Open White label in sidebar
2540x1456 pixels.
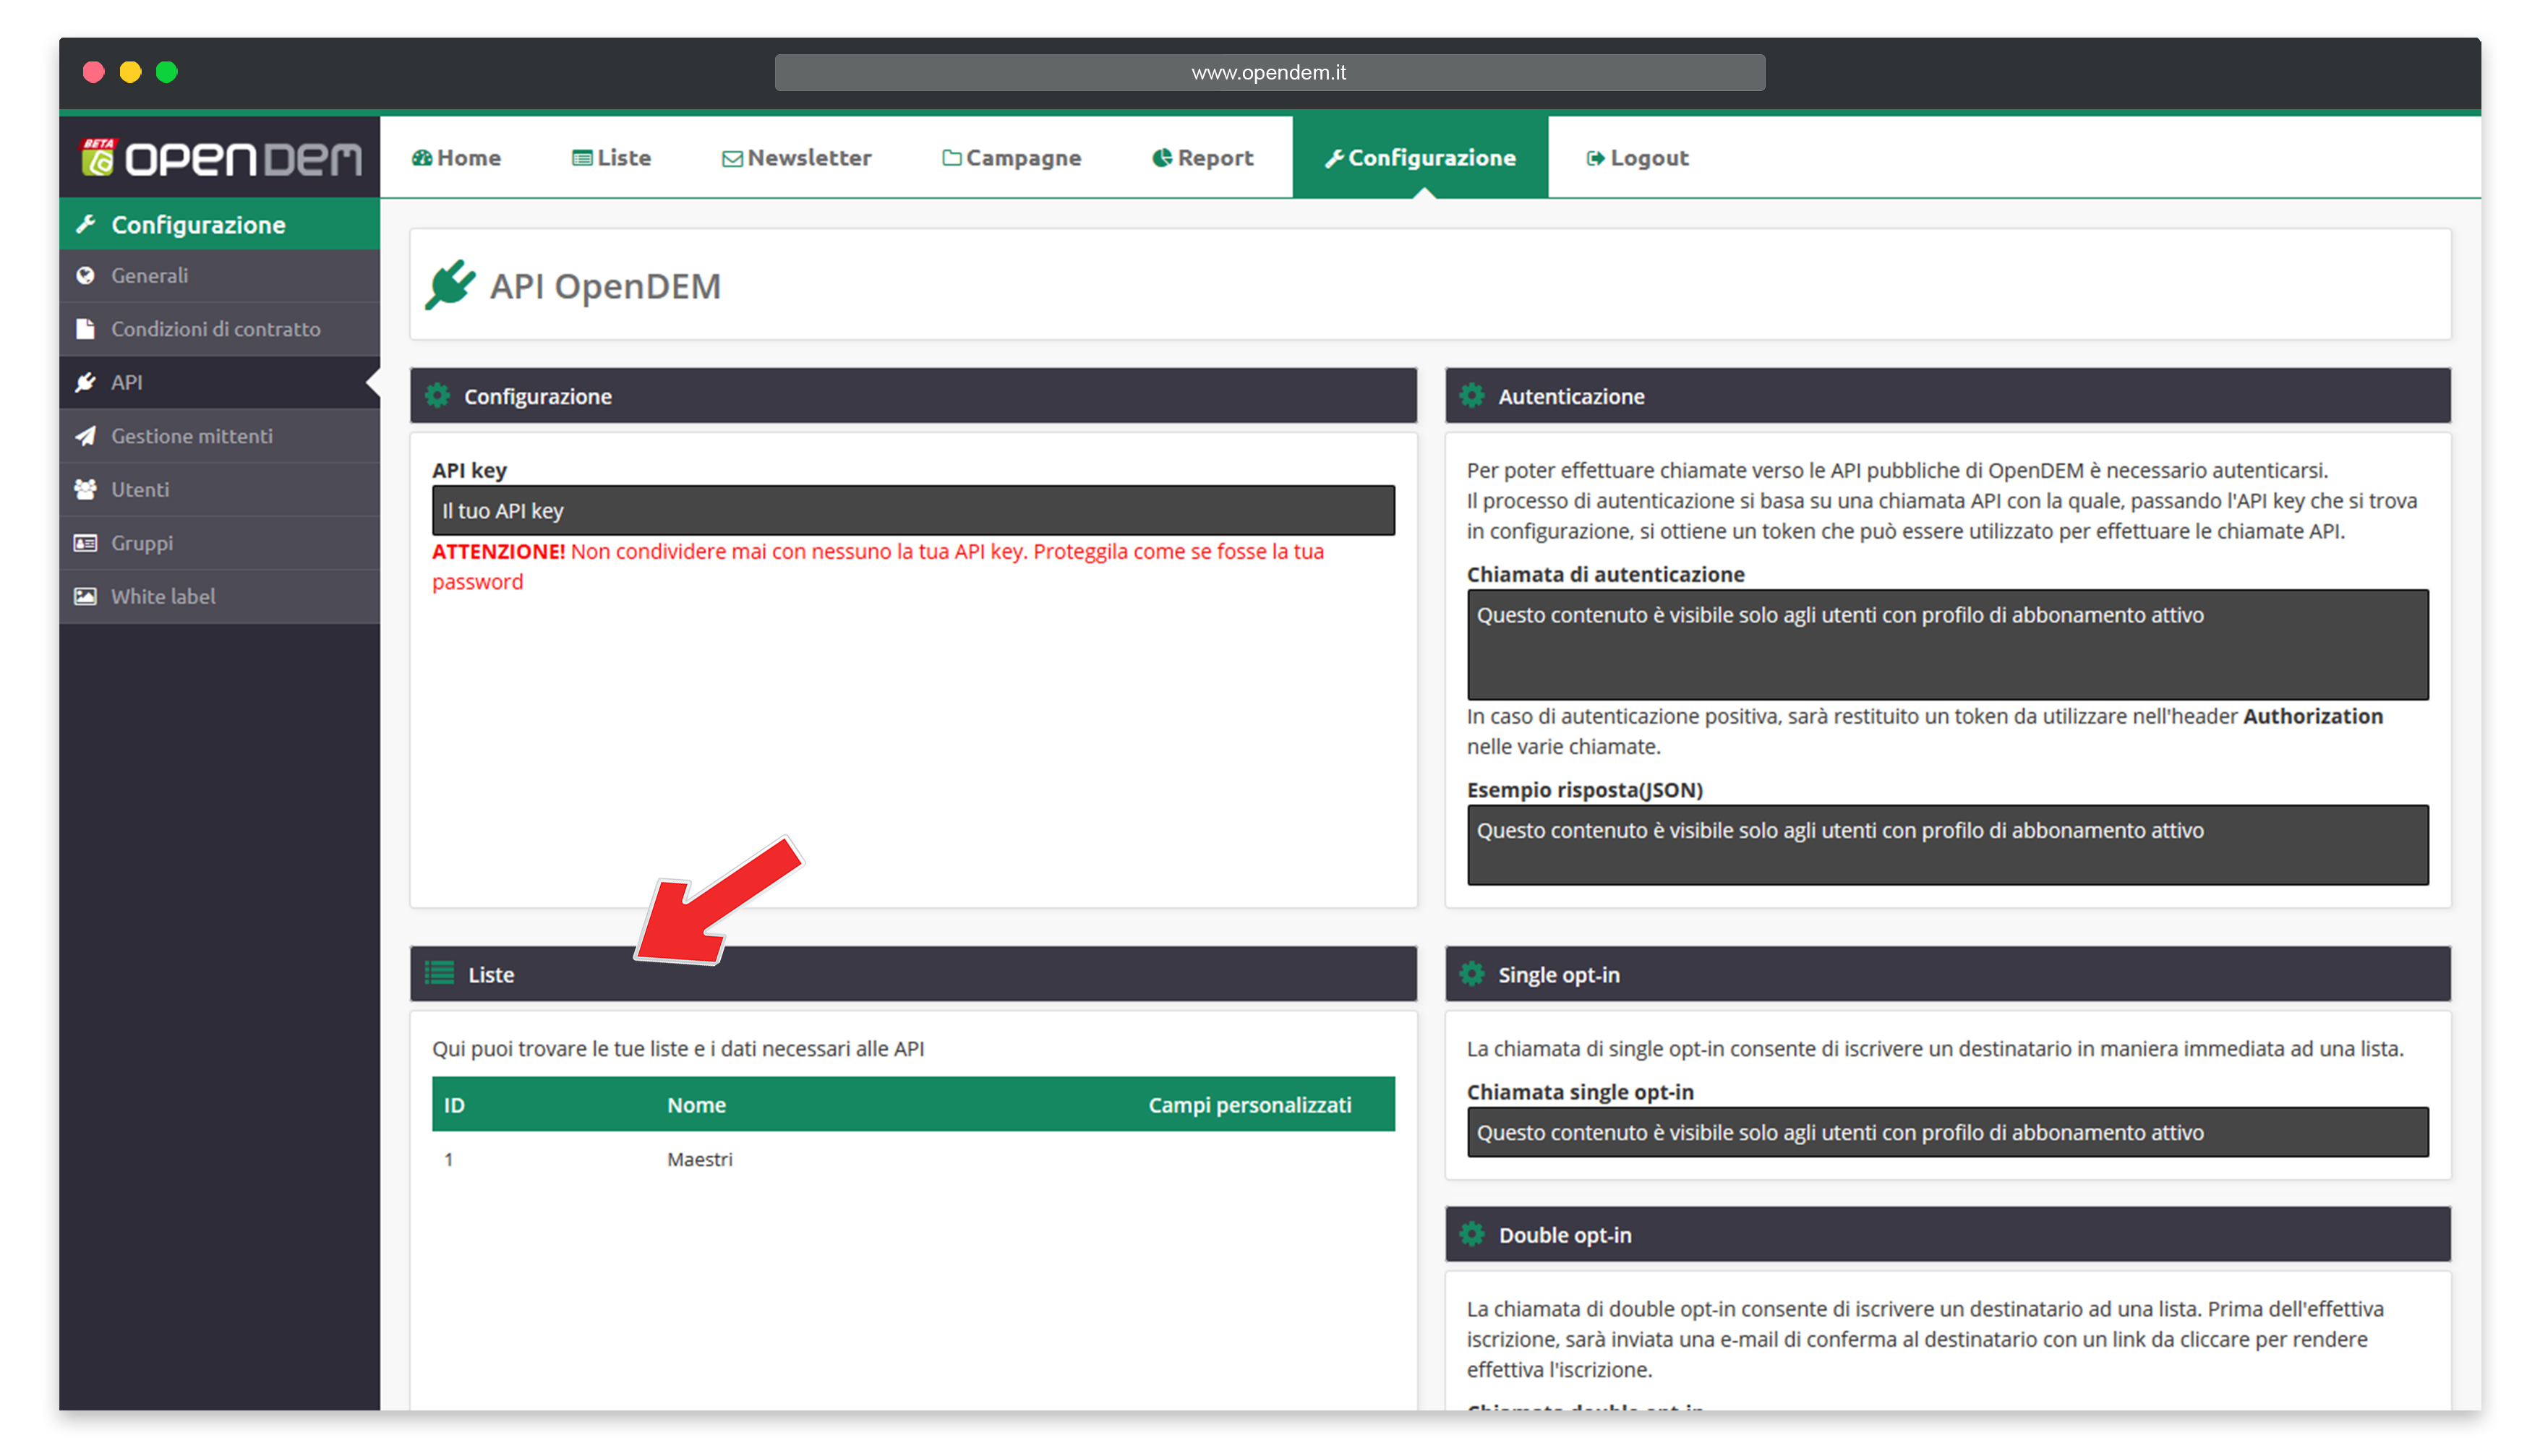(219, 596)
